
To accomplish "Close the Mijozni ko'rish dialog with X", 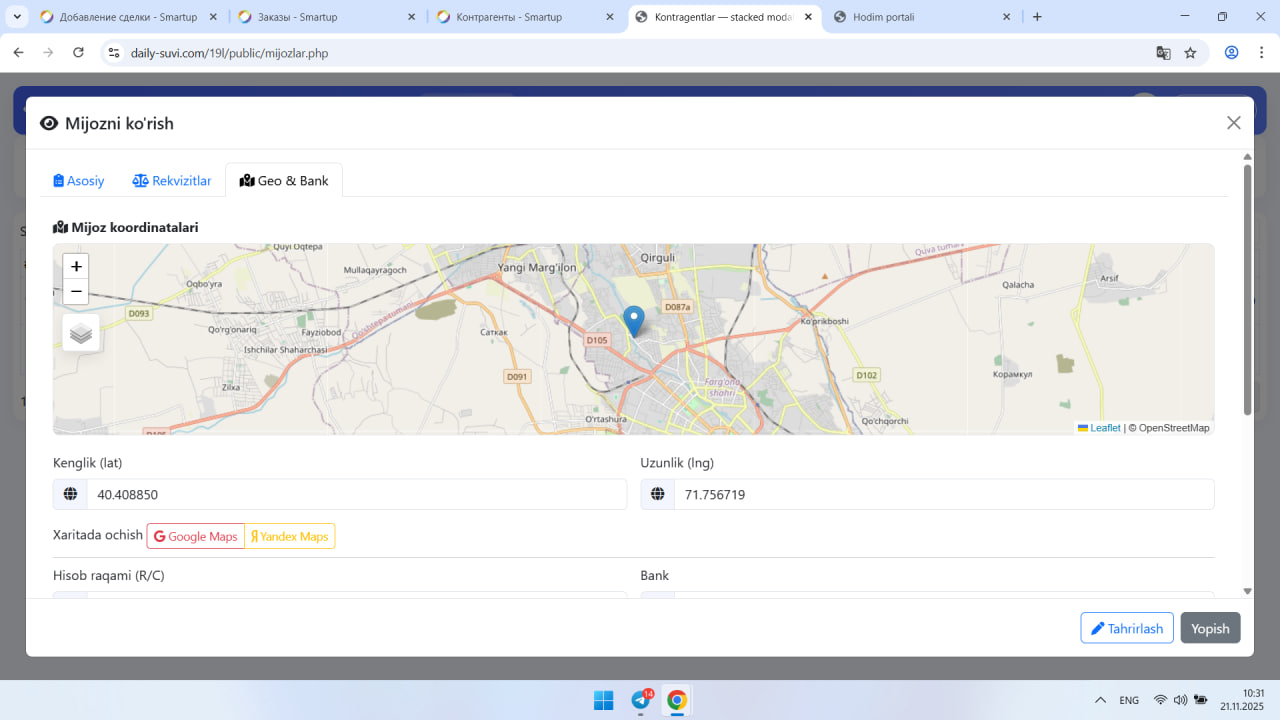I will (x=1233, y=123).
